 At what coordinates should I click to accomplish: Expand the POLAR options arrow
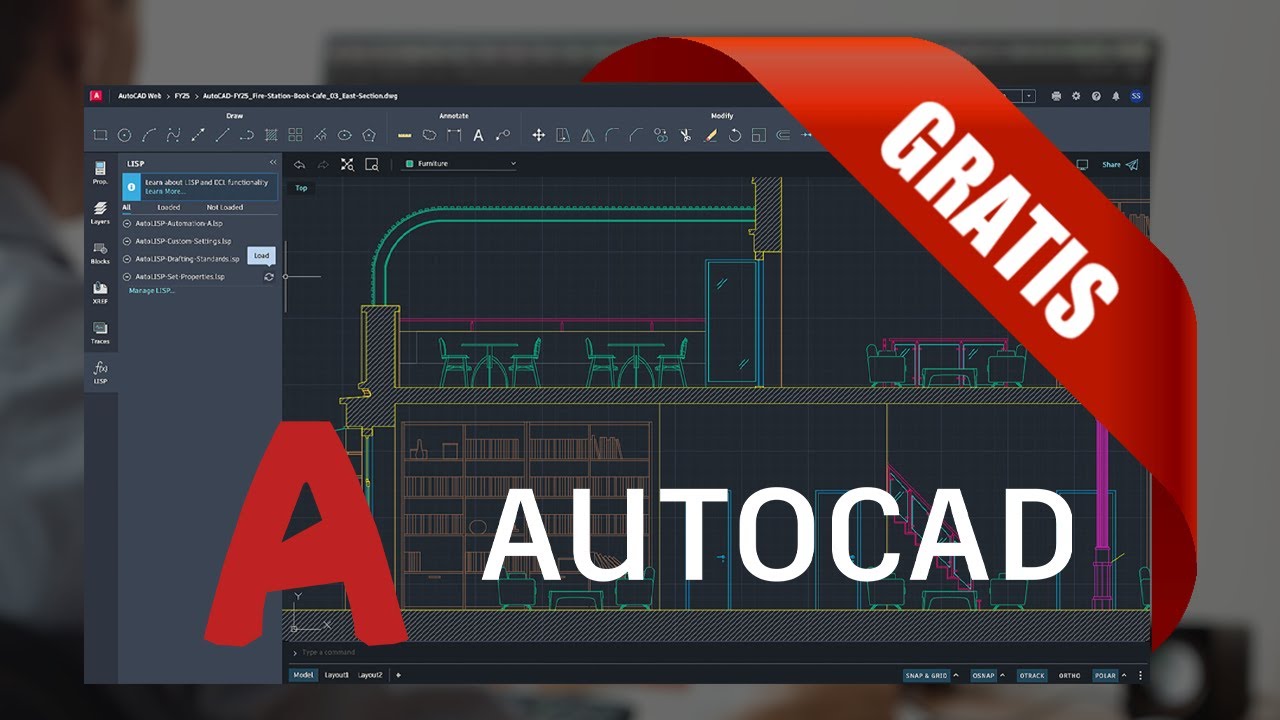point(1125,676)
